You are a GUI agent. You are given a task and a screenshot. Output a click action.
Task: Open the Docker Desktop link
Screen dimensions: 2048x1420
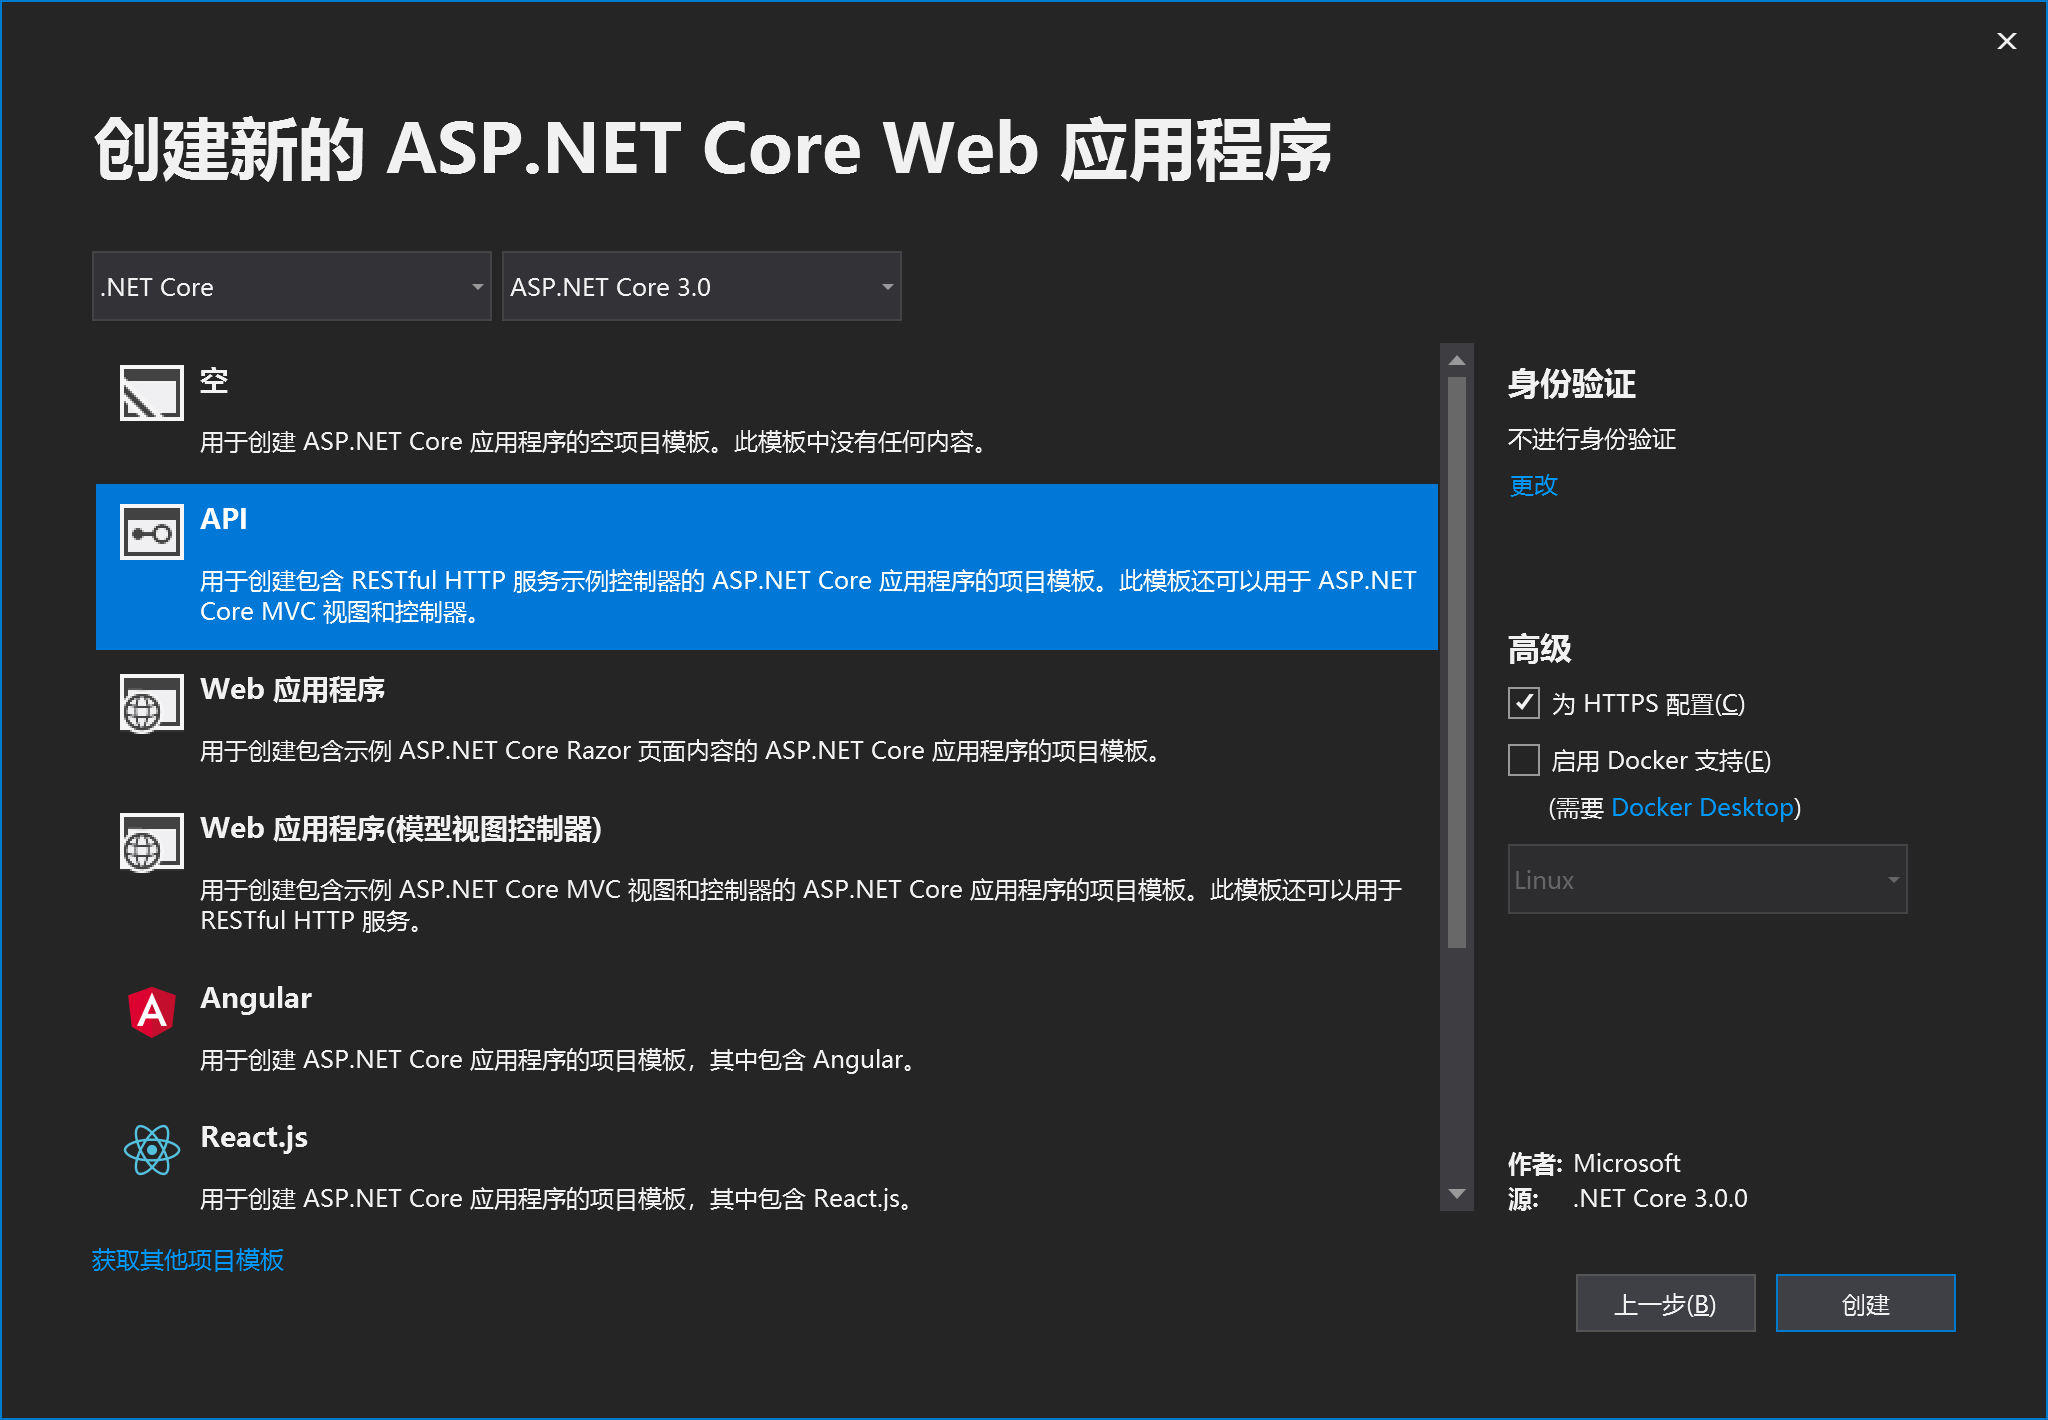(1702, 808)
